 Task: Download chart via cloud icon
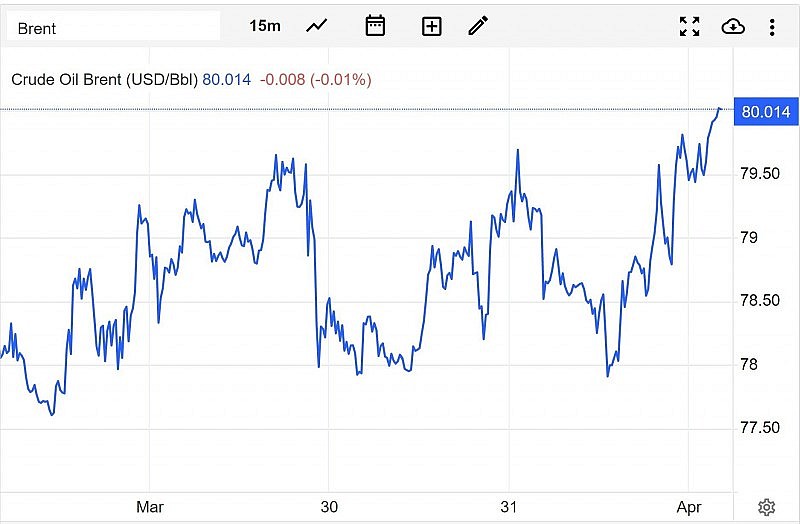(733, 26)
